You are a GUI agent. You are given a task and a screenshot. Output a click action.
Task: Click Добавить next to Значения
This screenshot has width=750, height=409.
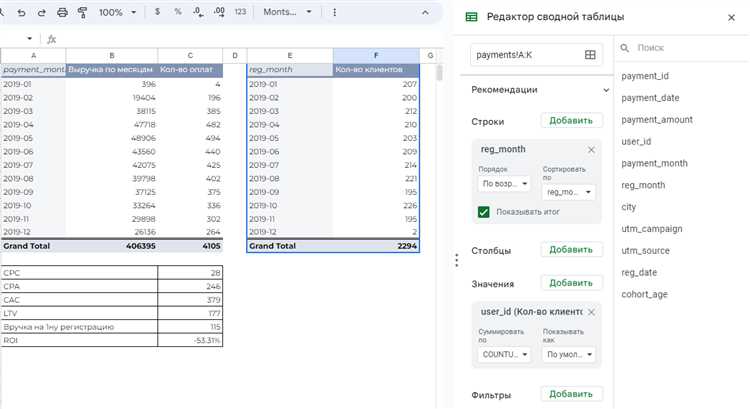coord(571,283)
